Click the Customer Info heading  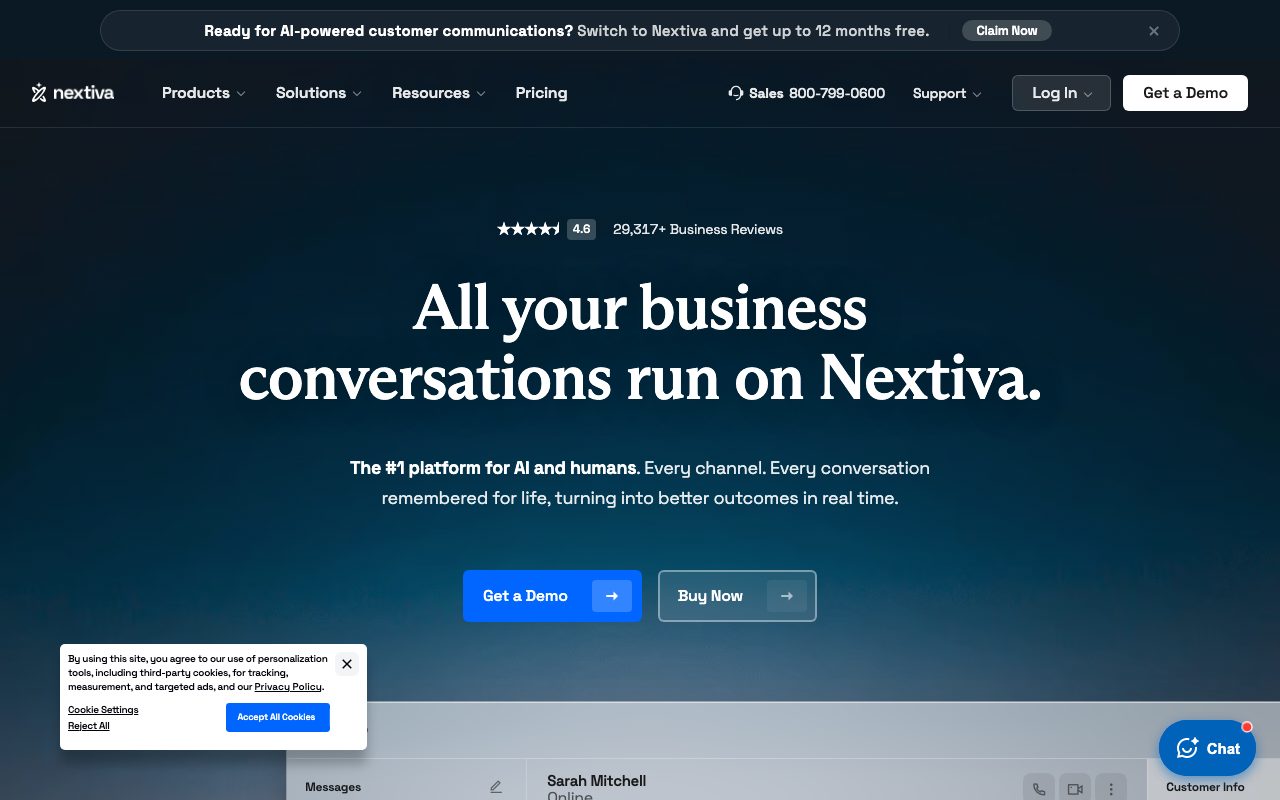pos(1205,787)
